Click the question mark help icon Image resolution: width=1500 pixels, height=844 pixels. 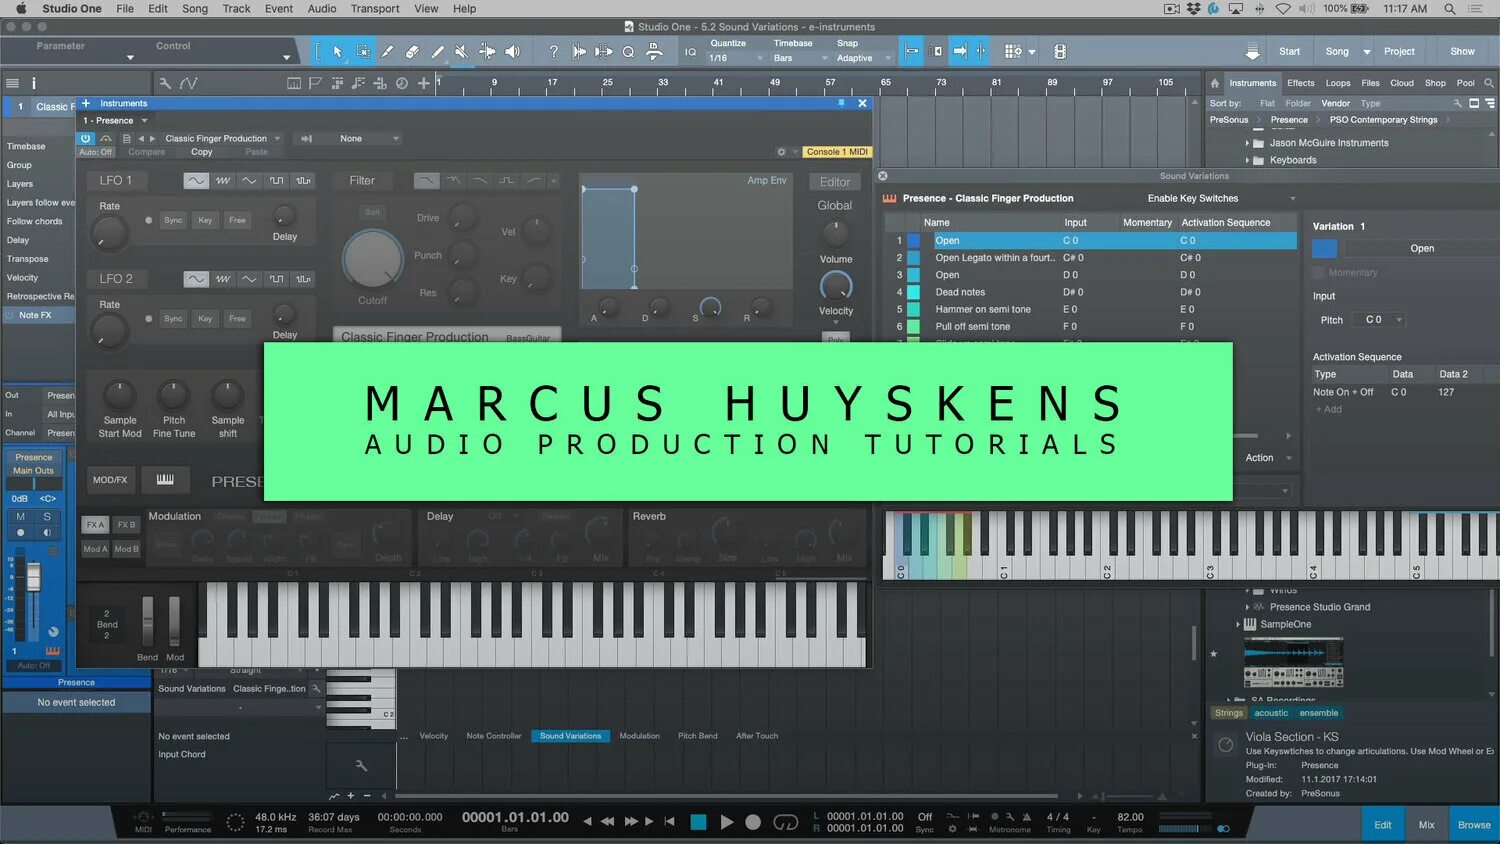553,51
